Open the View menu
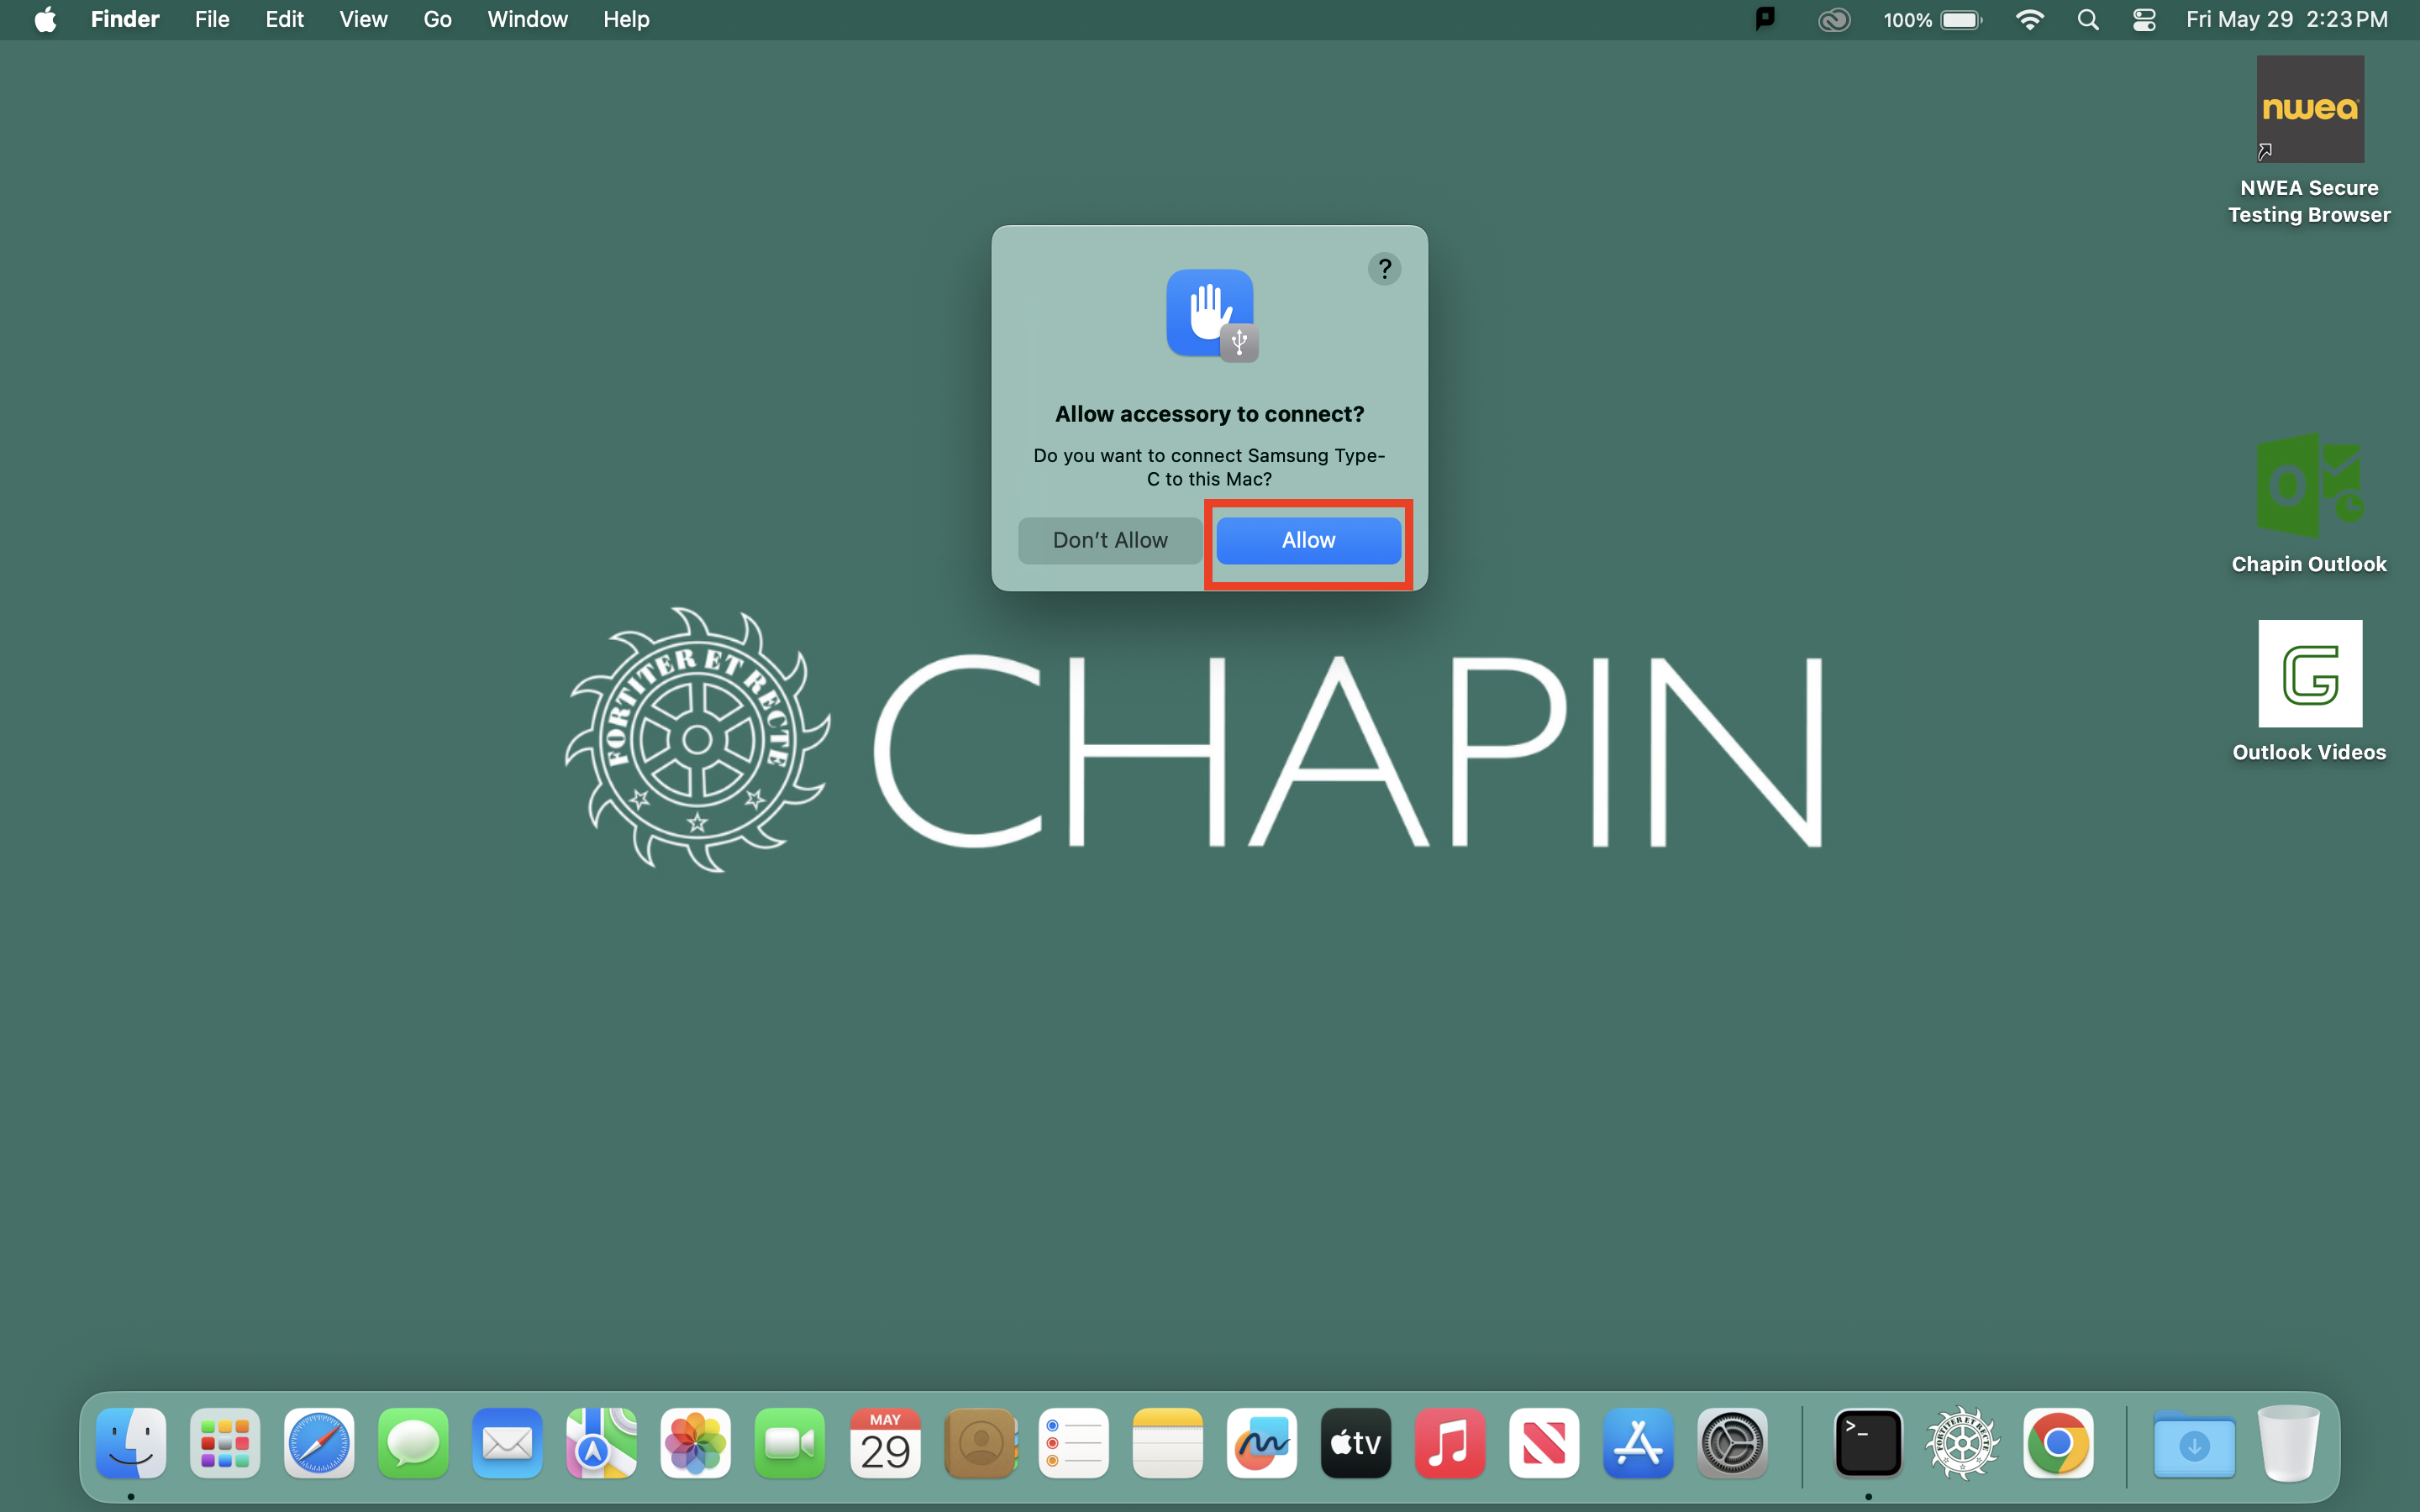2420x1512 pixels. click(363, 19)
